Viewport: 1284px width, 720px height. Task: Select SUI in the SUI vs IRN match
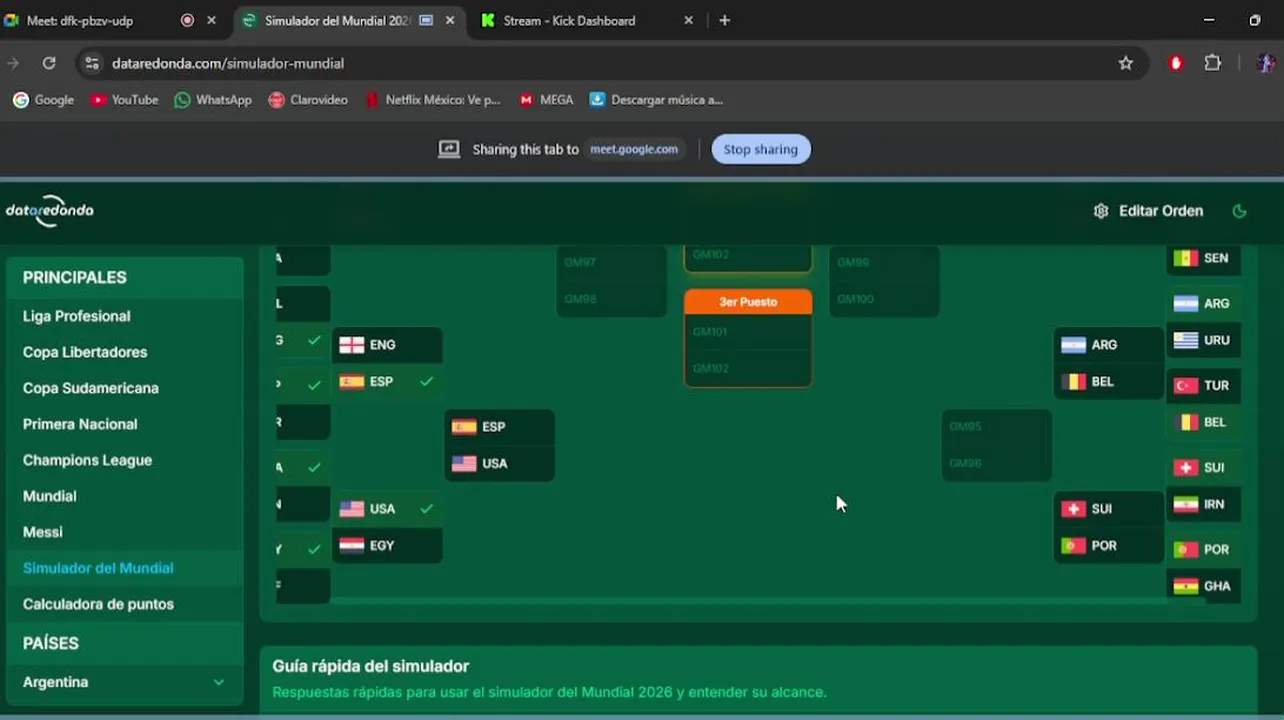coord(1204,468)
